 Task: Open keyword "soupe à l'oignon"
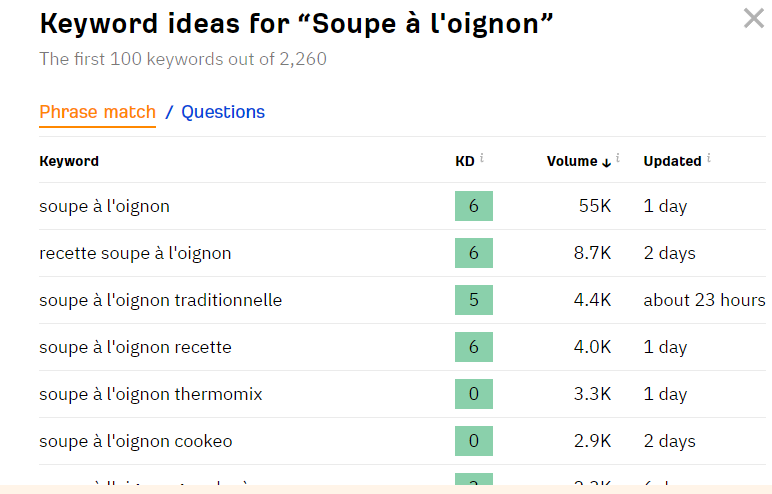tap(104, 207)
